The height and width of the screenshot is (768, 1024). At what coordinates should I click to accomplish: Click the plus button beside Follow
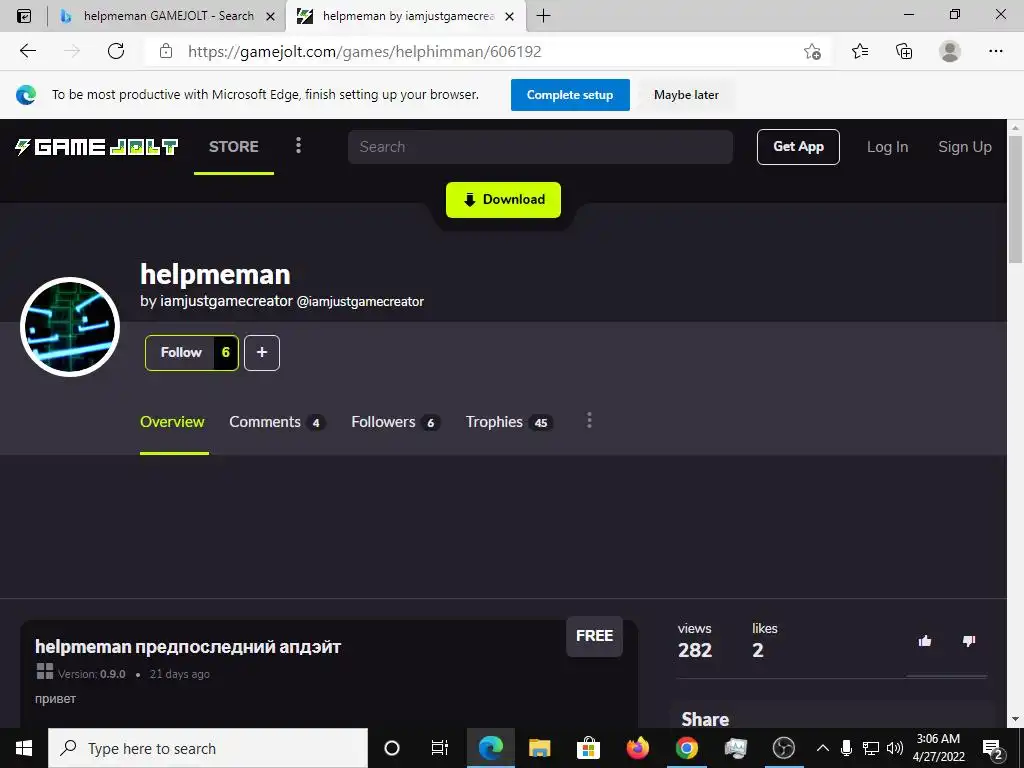[262, 353]
